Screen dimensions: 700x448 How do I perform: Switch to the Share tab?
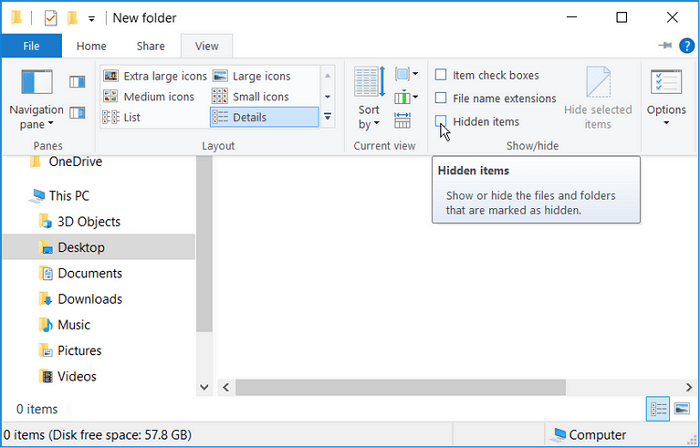point(151,46)
